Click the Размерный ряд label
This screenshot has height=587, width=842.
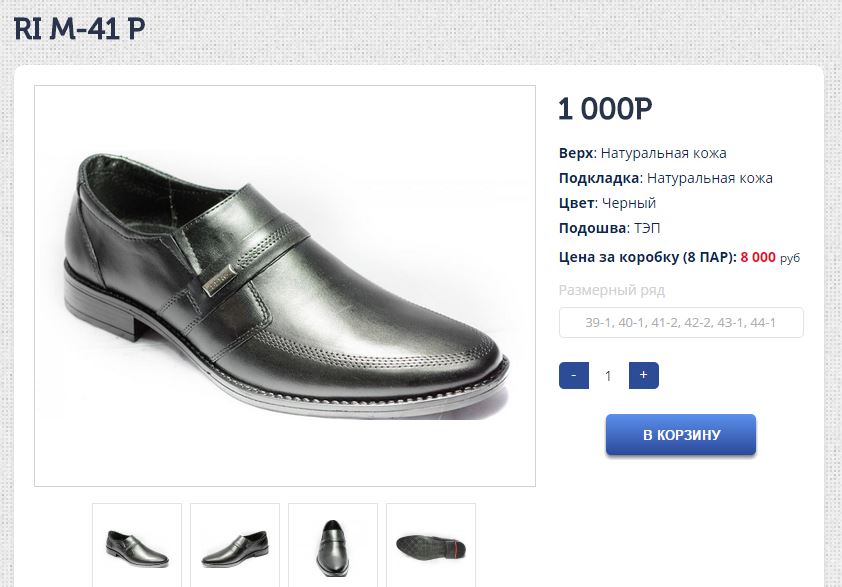tap(611, 291)
